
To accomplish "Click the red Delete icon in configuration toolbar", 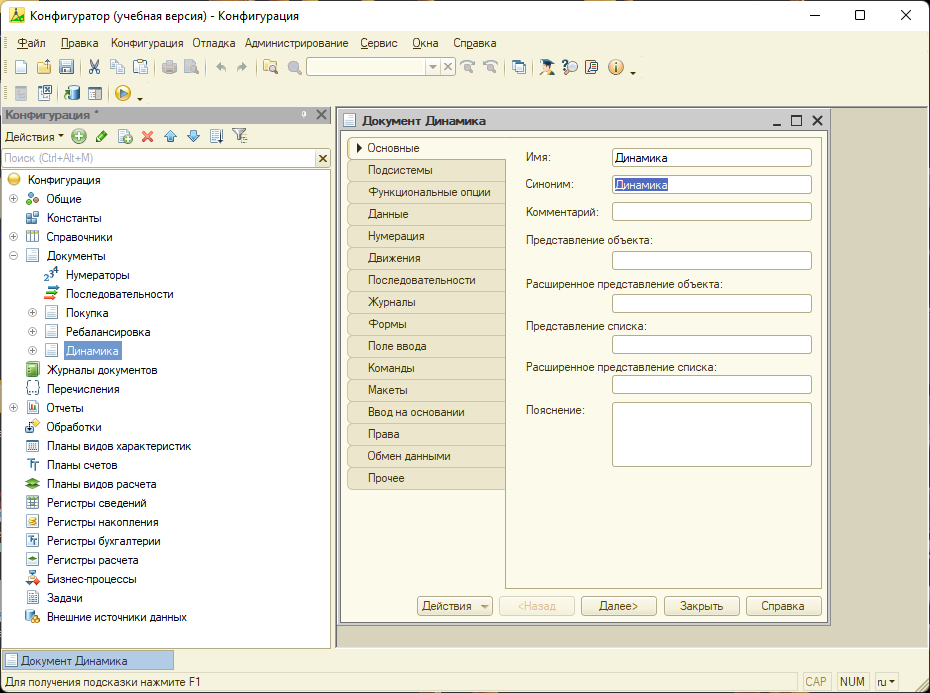I will (x=147, y=136).
